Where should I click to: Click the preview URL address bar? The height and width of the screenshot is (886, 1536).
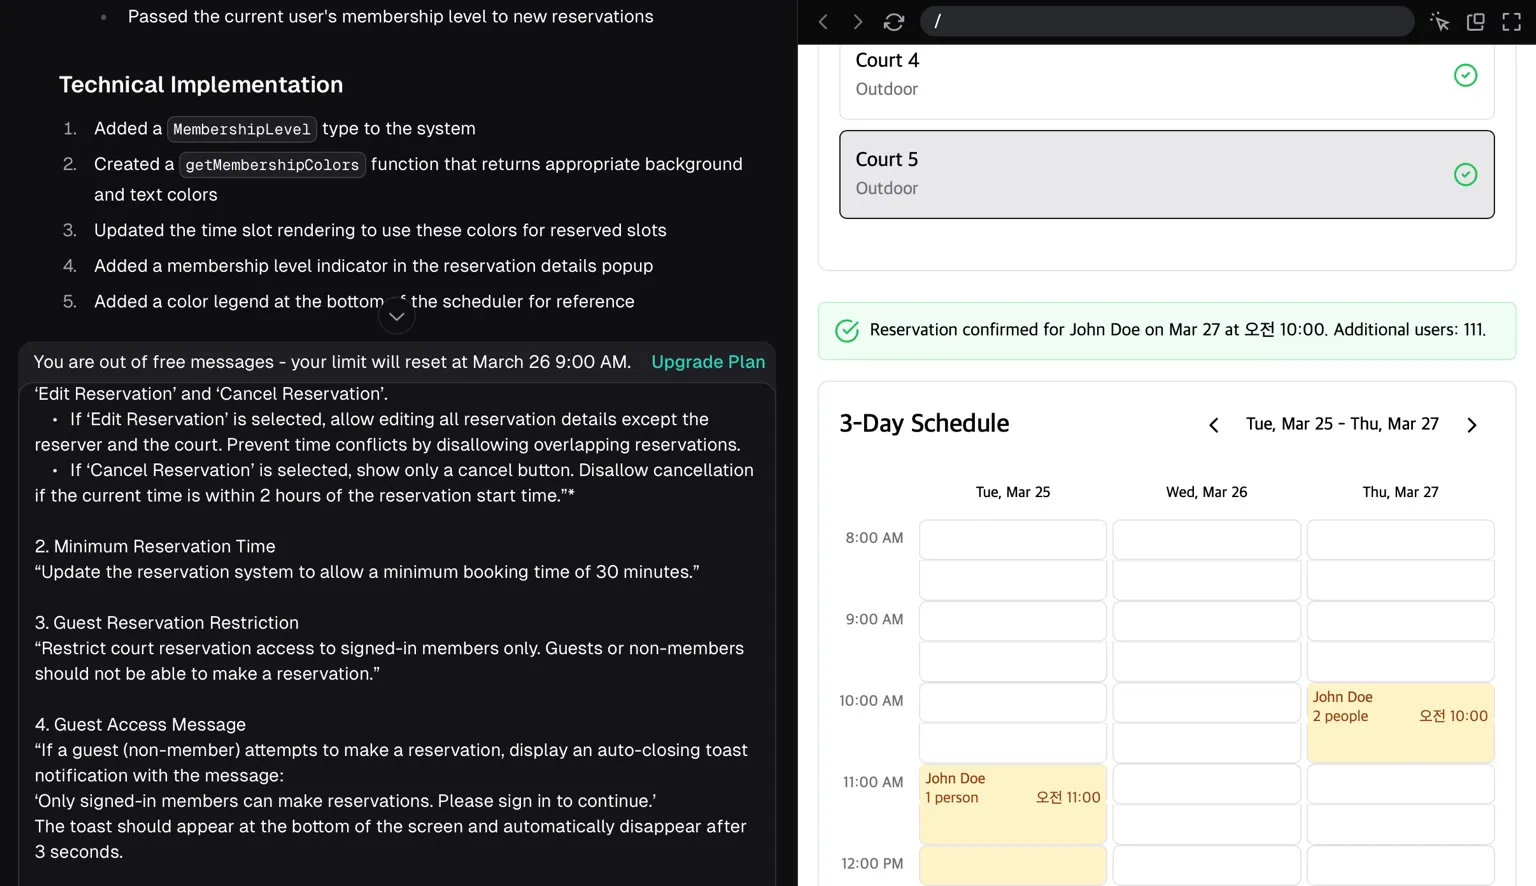coord(1166,22)
